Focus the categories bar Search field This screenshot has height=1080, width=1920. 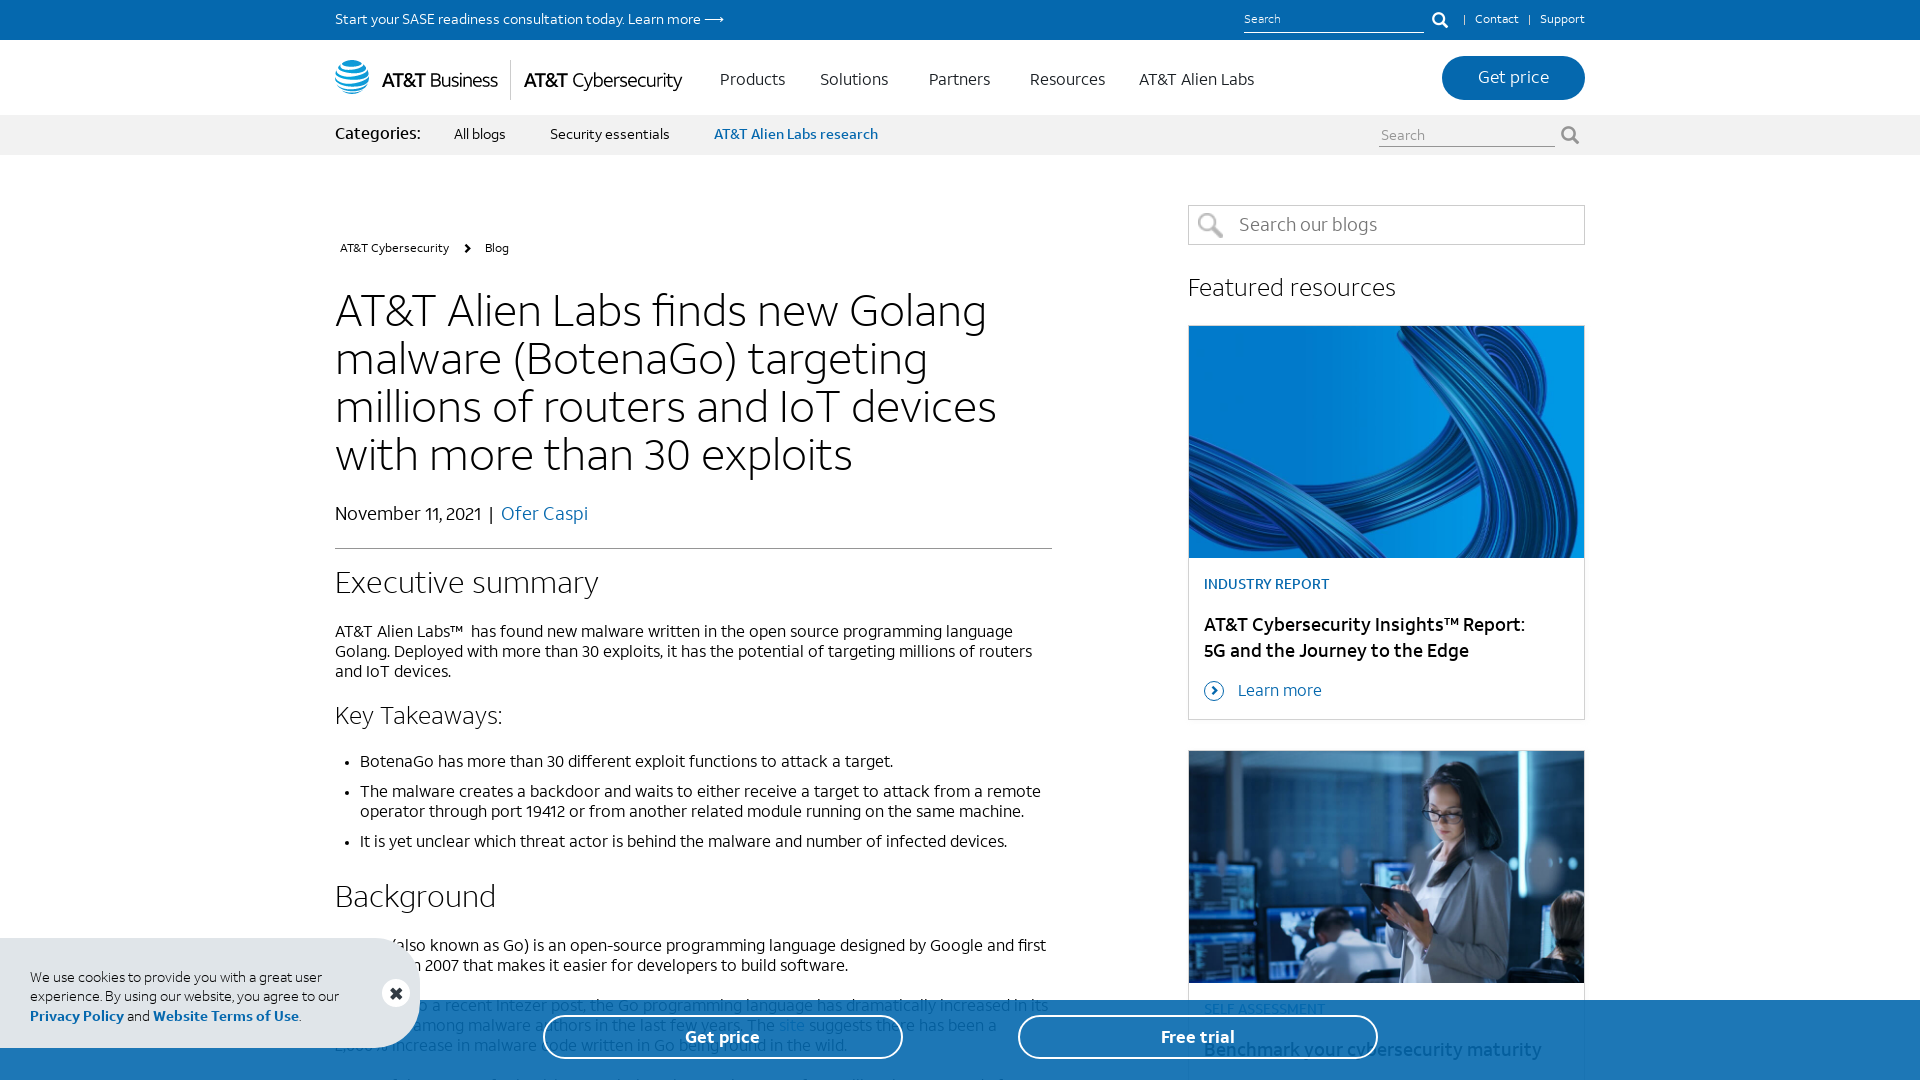click(1466, 135)
